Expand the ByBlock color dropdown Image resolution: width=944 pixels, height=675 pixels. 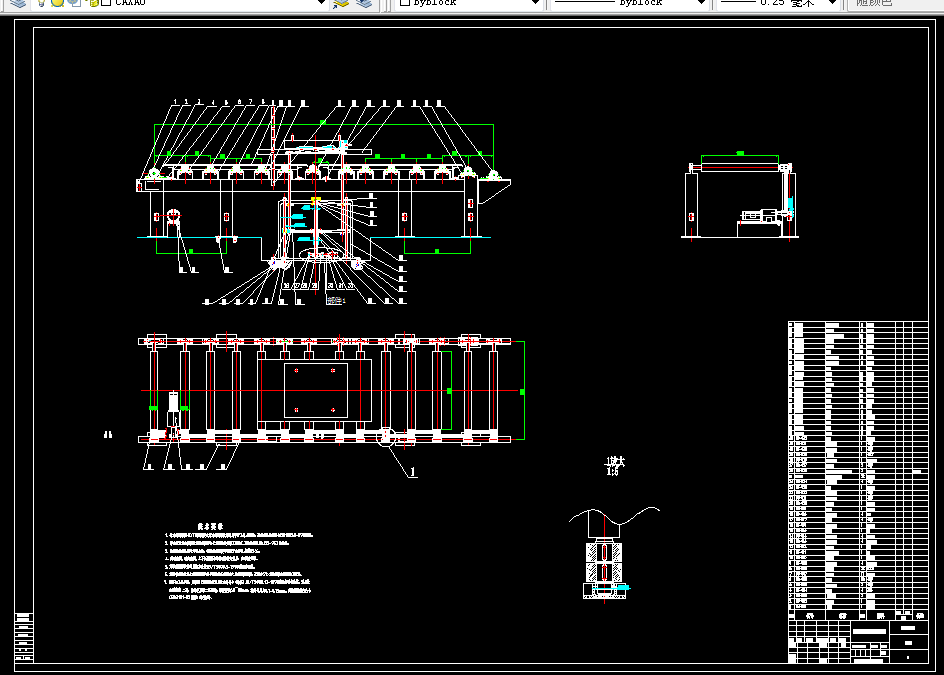(x=535, y=2)
